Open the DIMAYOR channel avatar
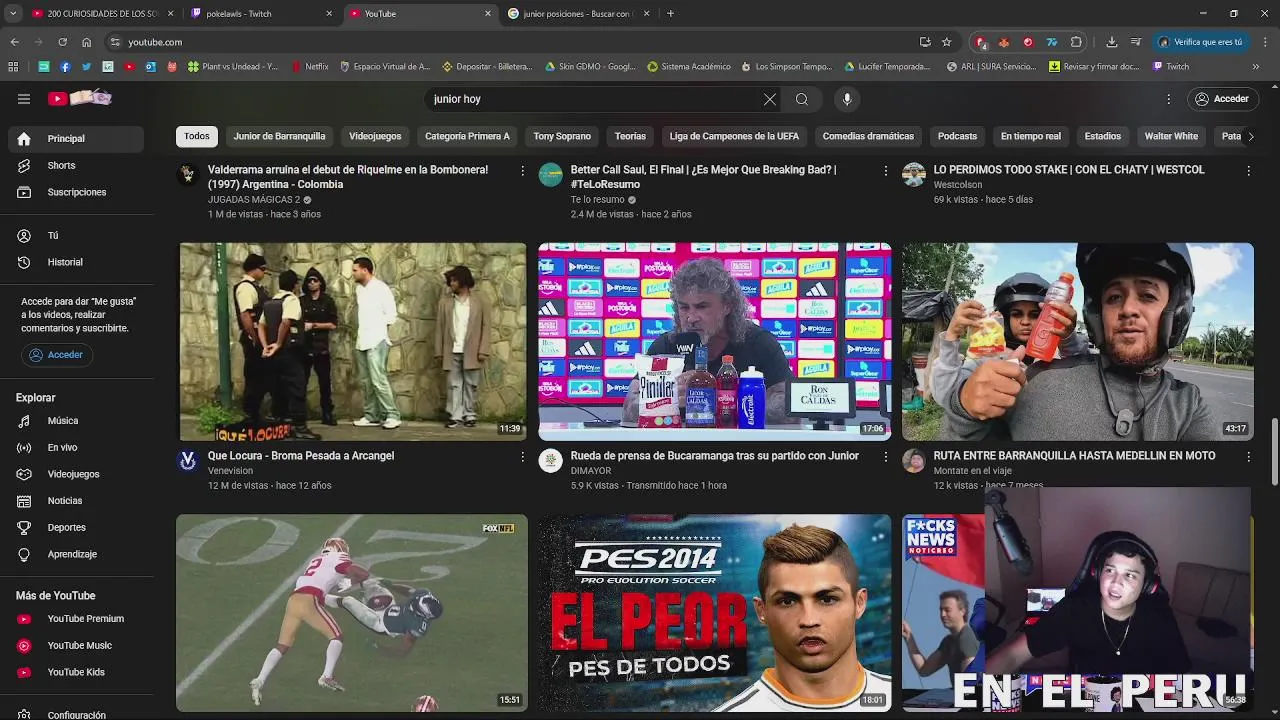Screen dimensions: 1280x720 [550, 460]
